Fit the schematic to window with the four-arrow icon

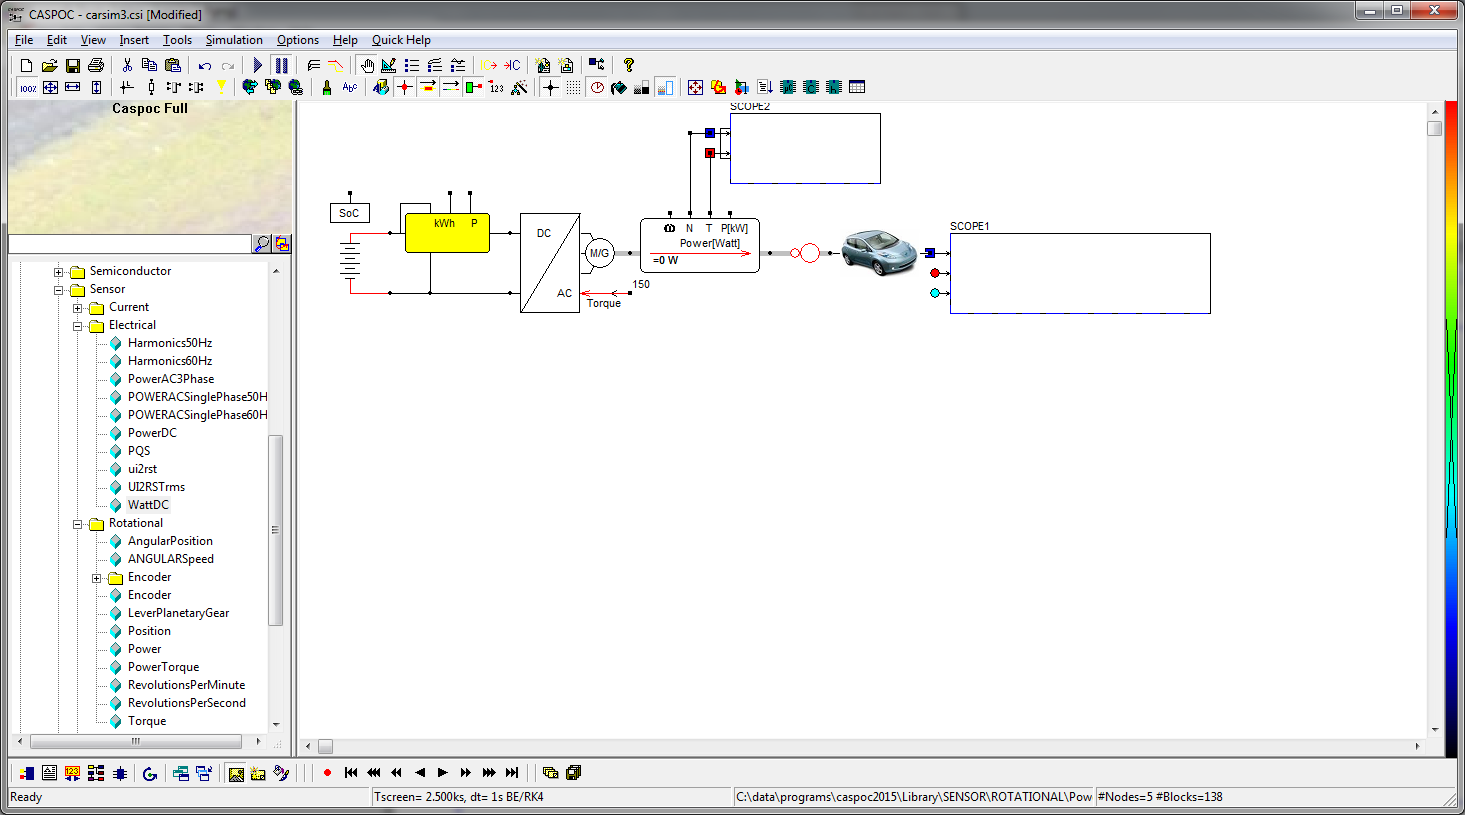tap(50, 88)
